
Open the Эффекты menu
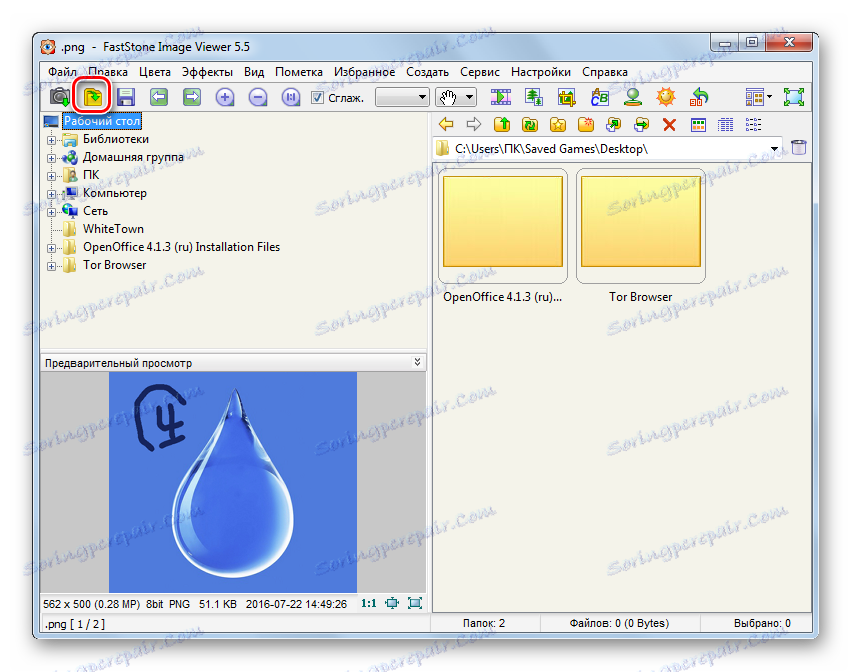pos(207,72)
